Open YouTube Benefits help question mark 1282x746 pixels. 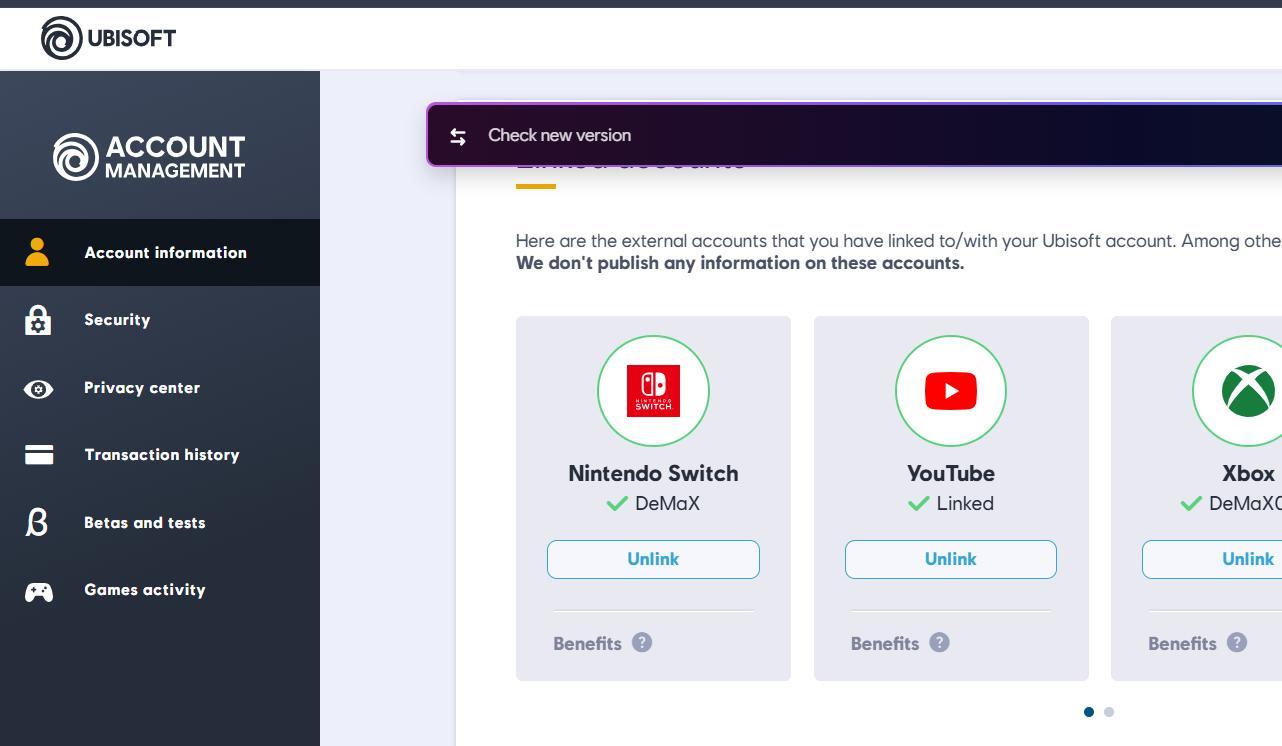(x=939, y=642)
